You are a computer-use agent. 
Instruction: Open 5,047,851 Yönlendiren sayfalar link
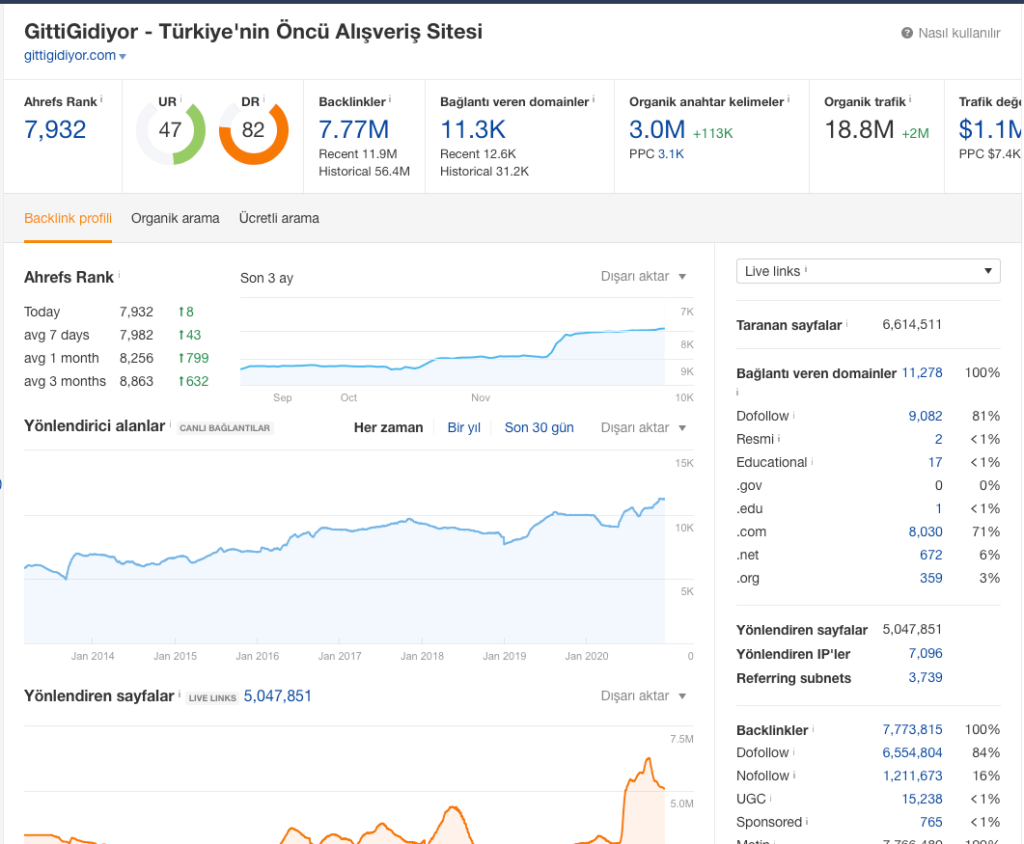(x=278, y=696)
